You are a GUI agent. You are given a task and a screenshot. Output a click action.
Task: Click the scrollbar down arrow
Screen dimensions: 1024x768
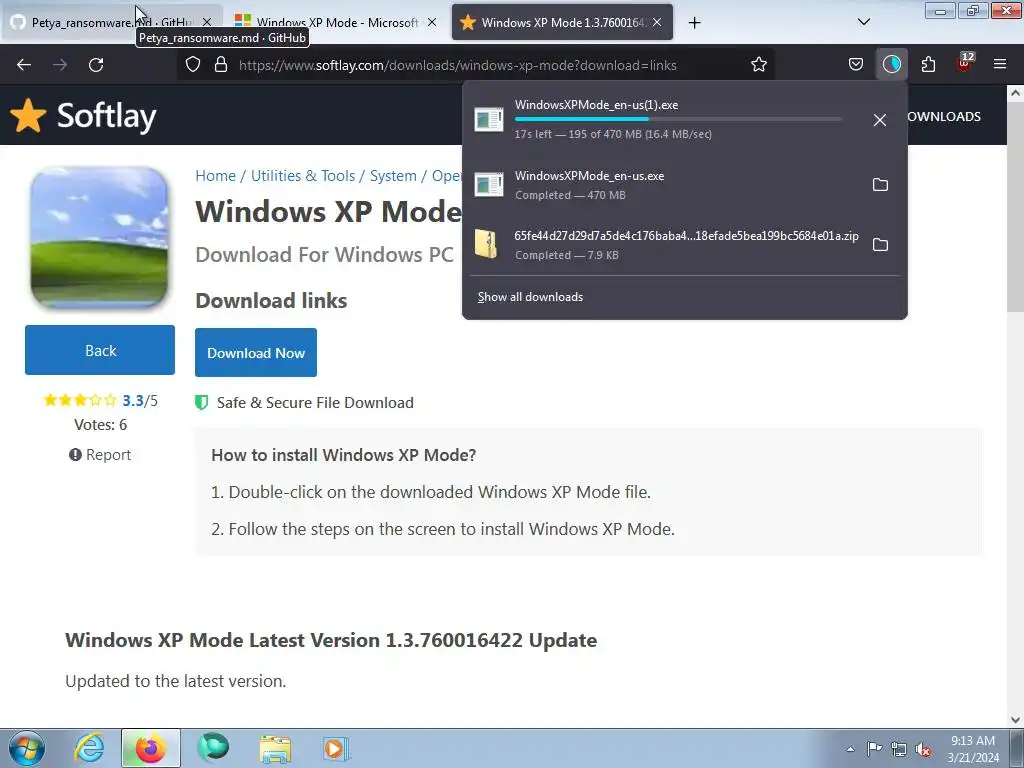coord(1015,719)
